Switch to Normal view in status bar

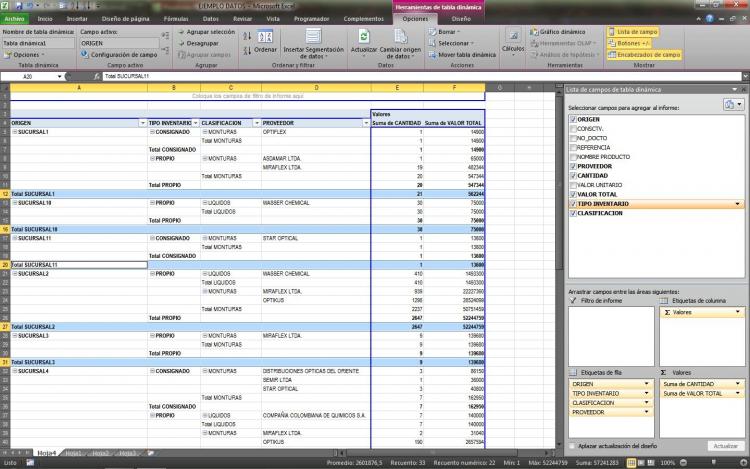pyautogui.click(x=631, y=463)
